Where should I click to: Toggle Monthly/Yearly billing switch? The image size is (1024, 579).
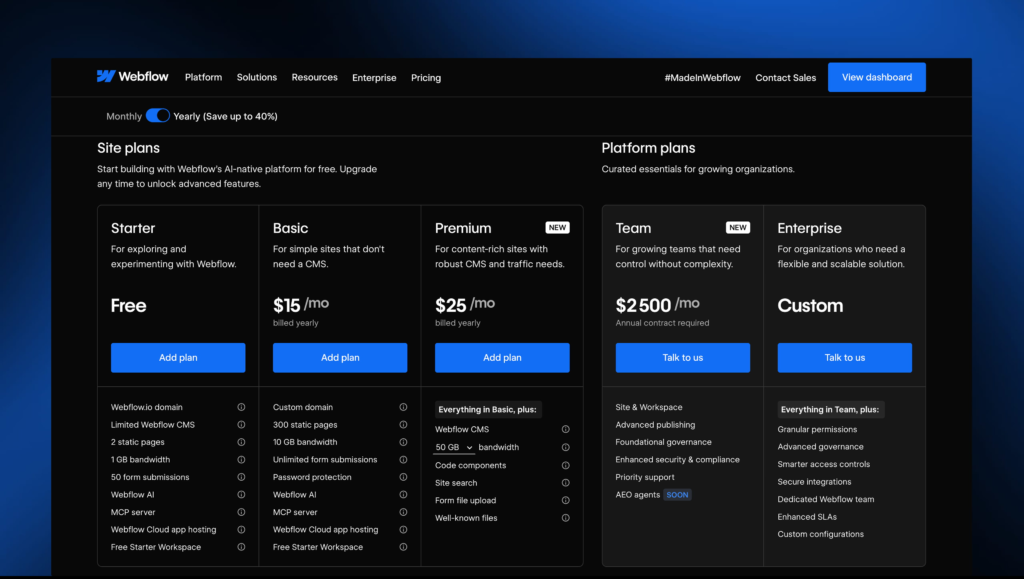pyautogui.click(x=157, y=116)
